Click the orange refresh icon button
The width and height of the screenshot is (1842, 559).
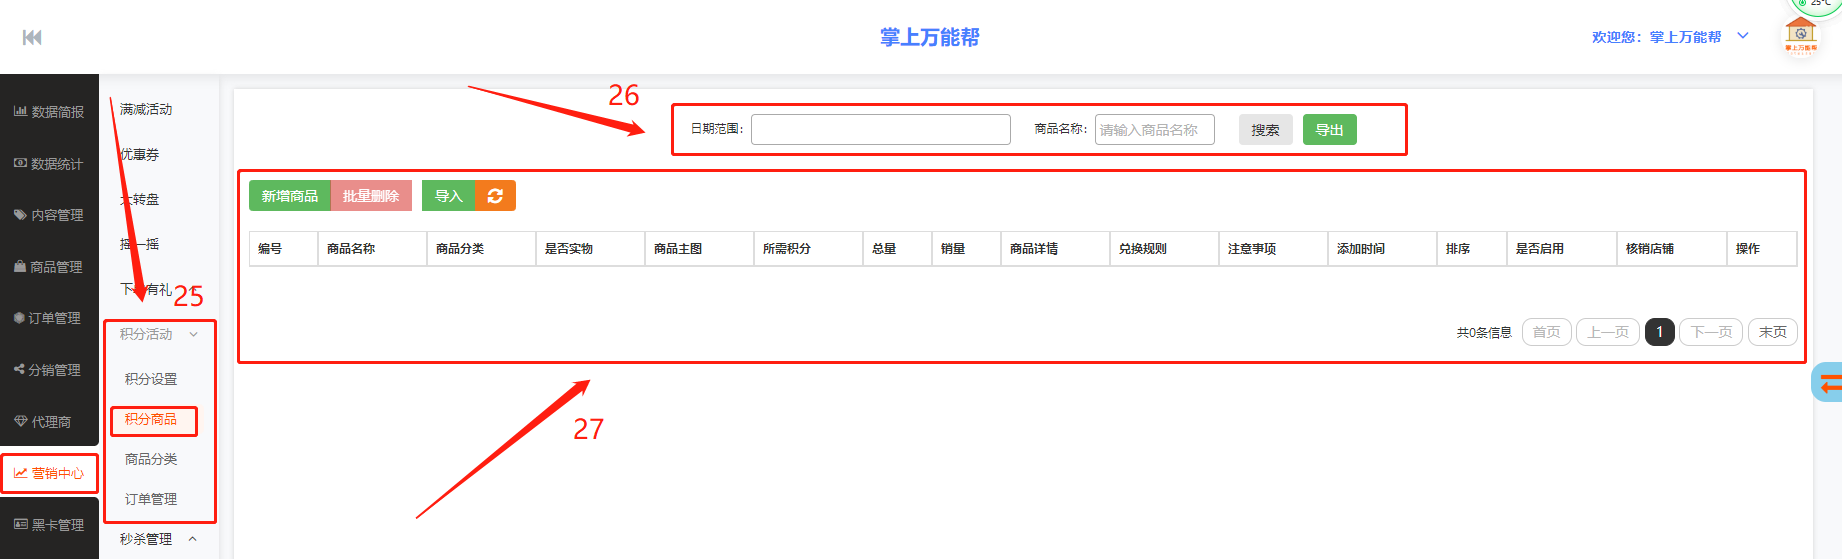click(495, 196)
